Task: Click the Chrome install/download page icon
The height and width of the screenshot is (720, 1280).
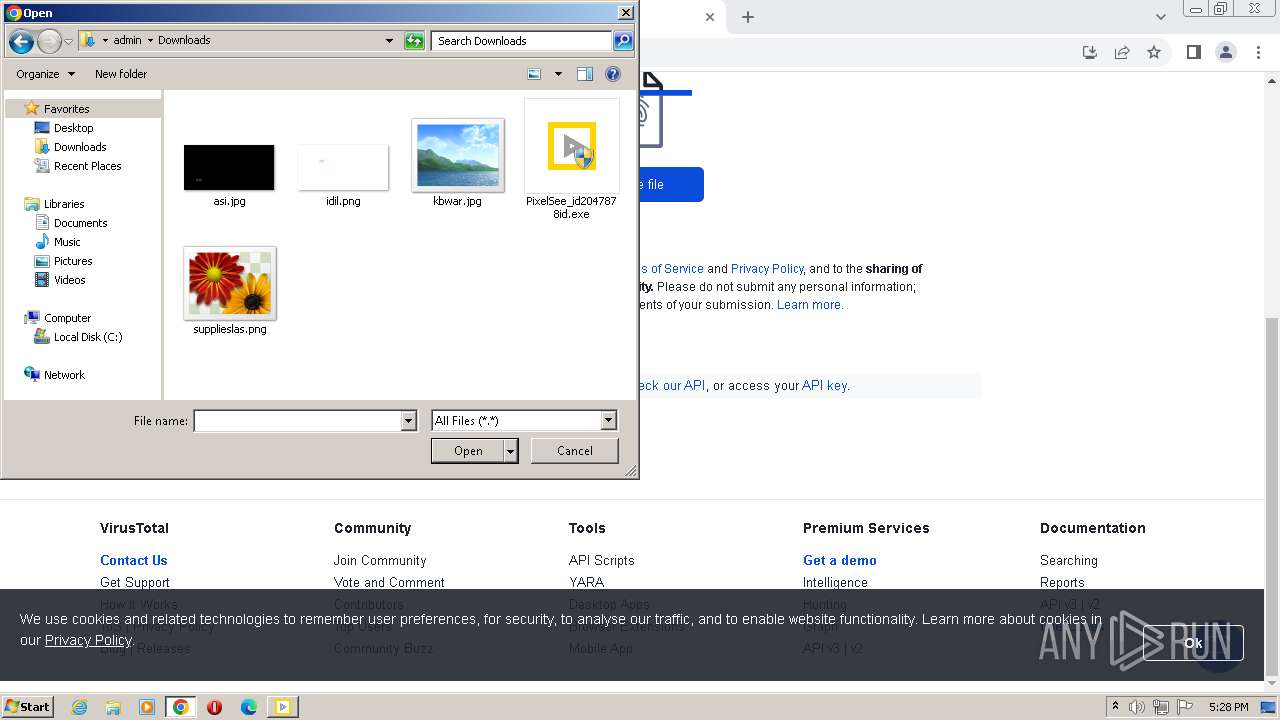Action: [1090, 52]
